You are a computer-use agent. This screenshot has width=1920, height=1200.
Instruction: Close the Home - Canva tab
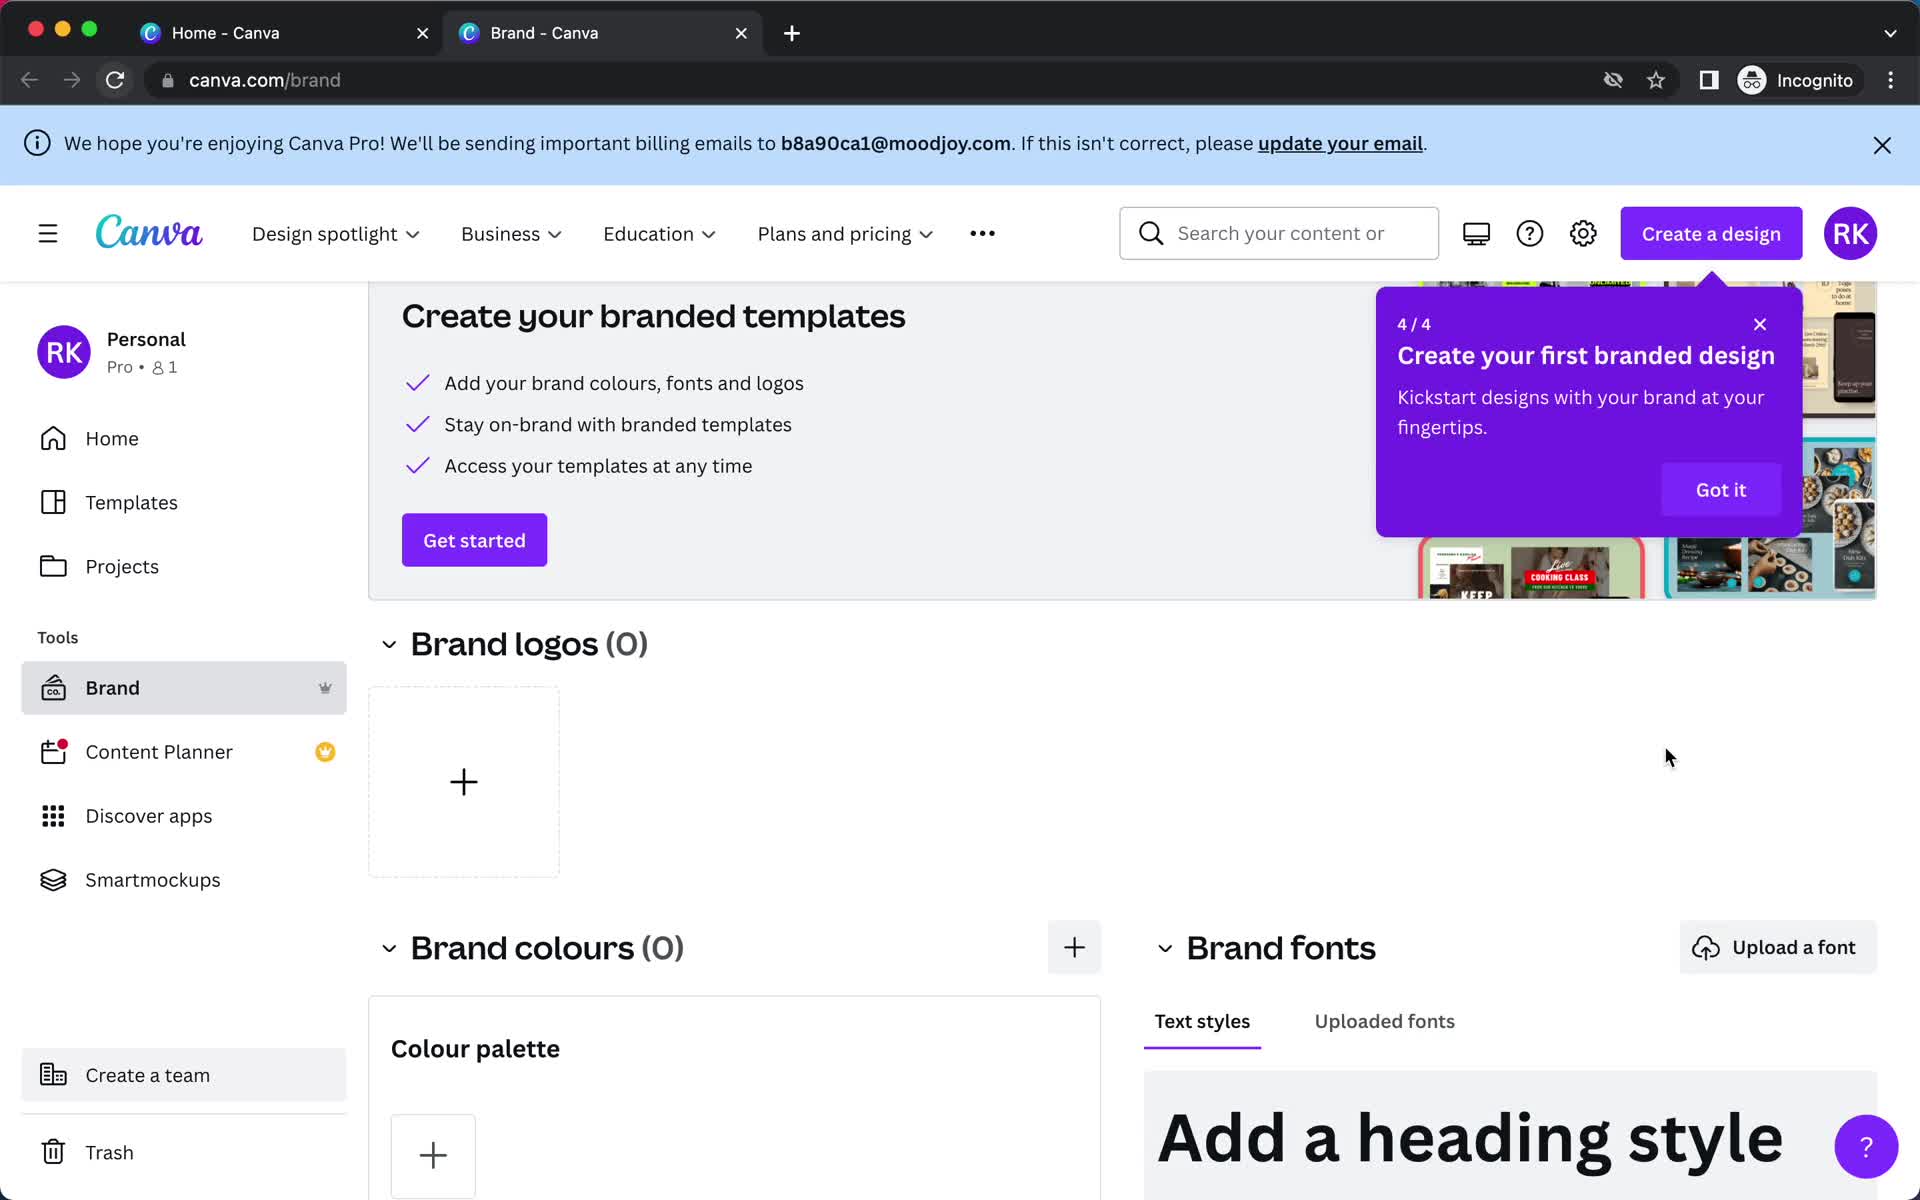point(423,33)
